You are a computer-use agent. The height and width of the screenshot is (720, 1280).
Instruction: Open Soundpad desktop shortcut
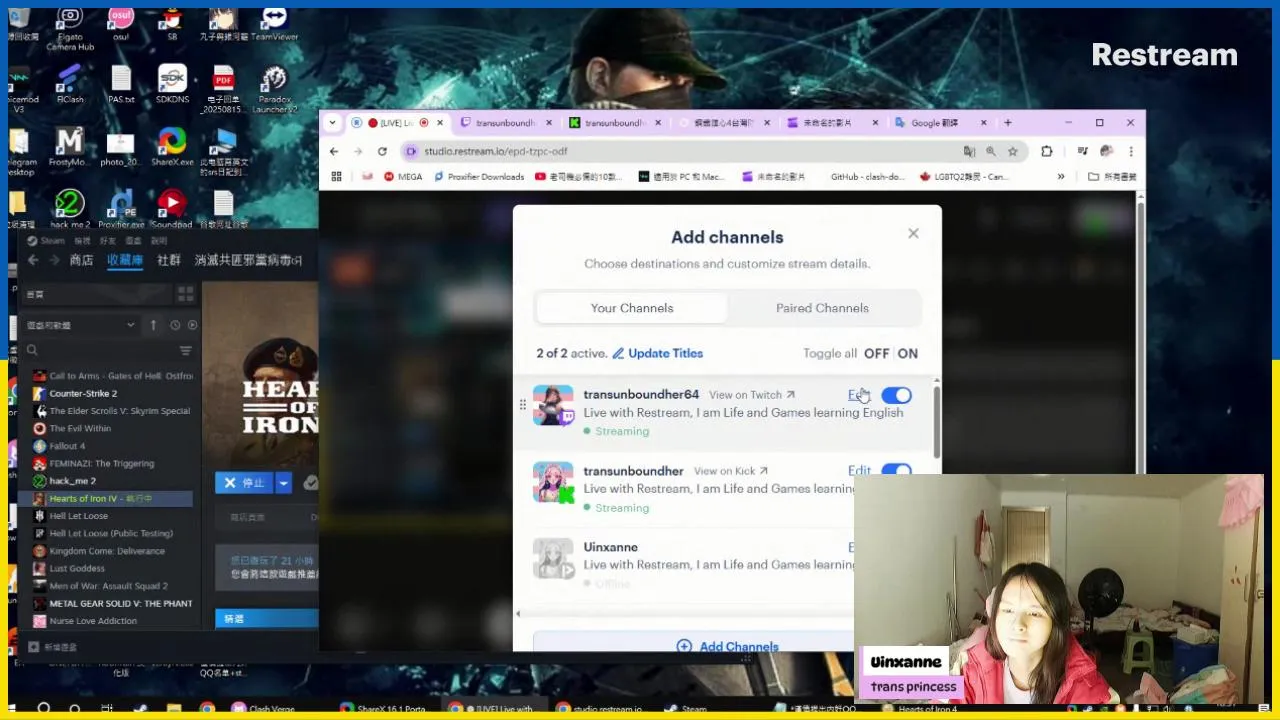pyautogui.click(x=172, y=210)
